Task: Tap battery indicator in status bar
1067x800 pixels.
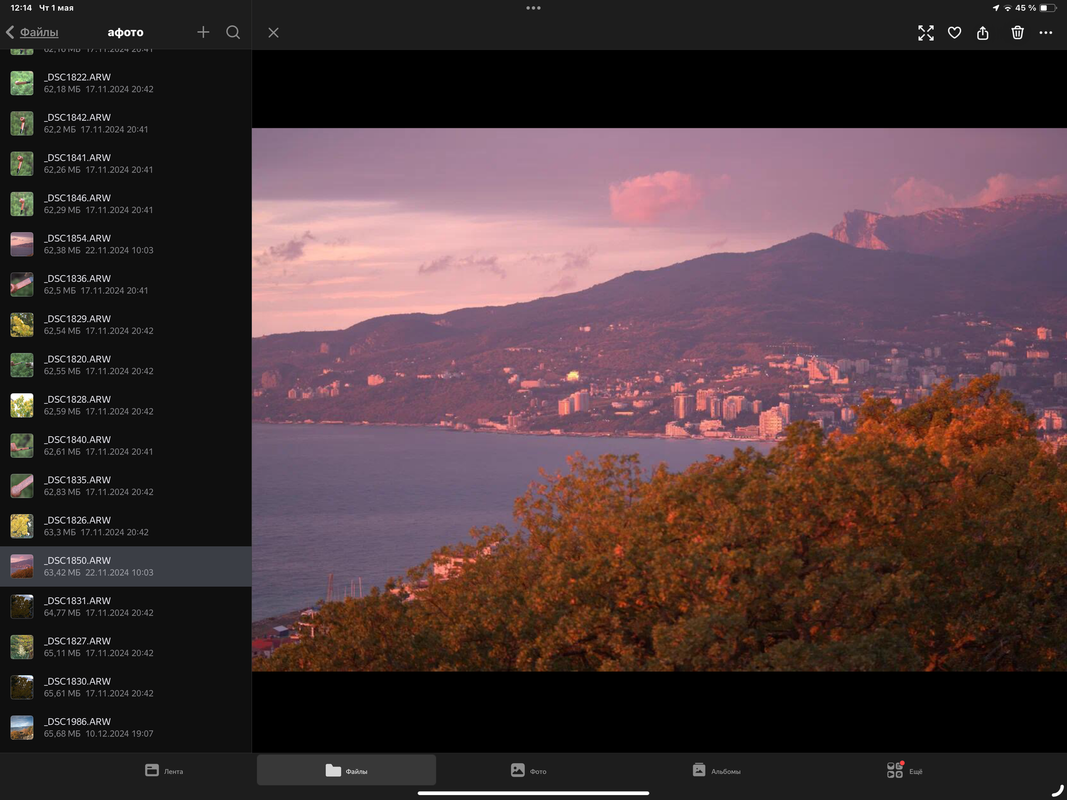Action: click(1049, 8)
